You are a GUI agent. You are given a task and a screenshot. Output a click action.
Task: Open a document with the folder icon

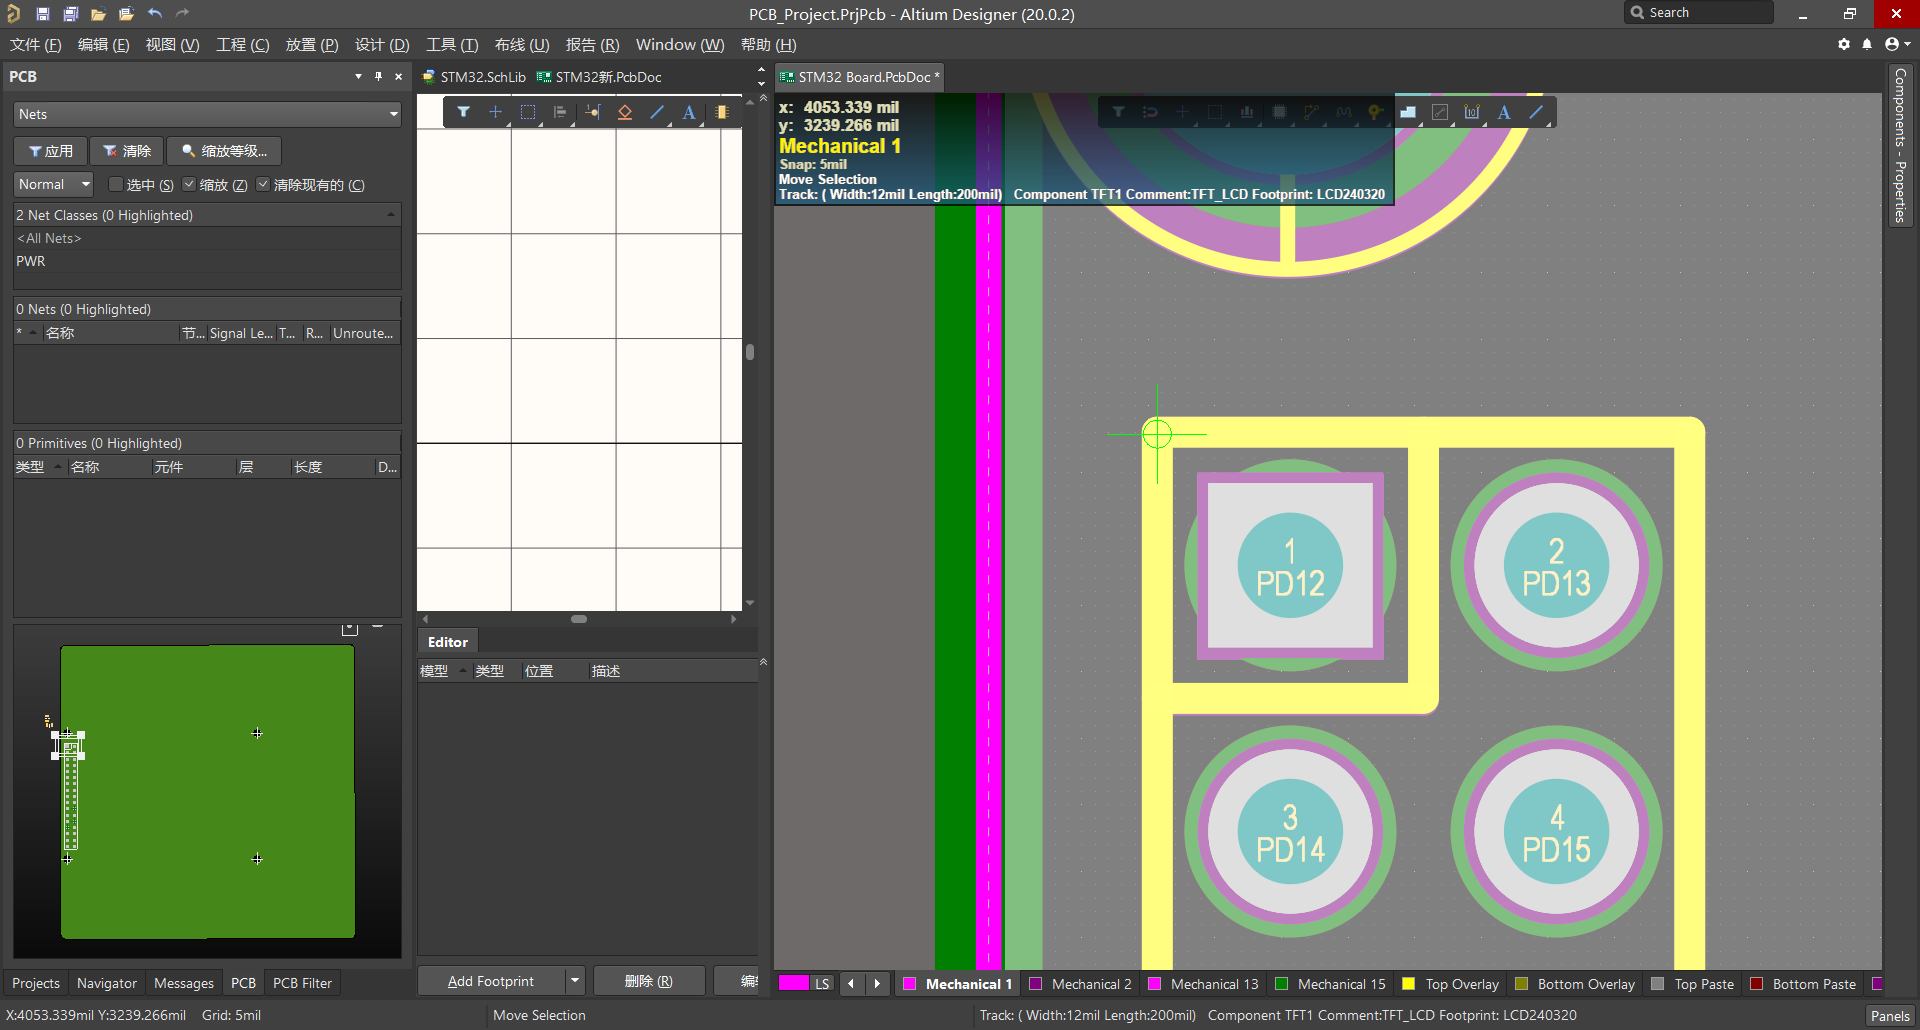coord(98,14)
